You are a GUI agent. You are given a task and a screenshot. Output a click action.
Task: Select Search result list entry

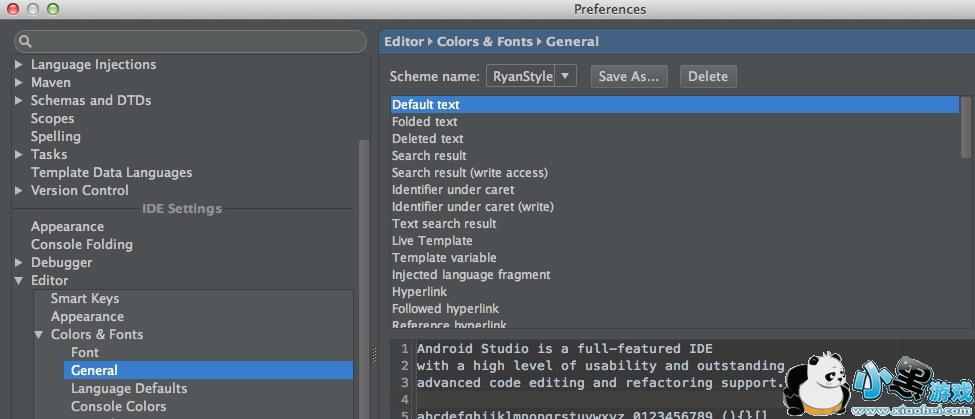pyautogui.click(x=429, y=156)
